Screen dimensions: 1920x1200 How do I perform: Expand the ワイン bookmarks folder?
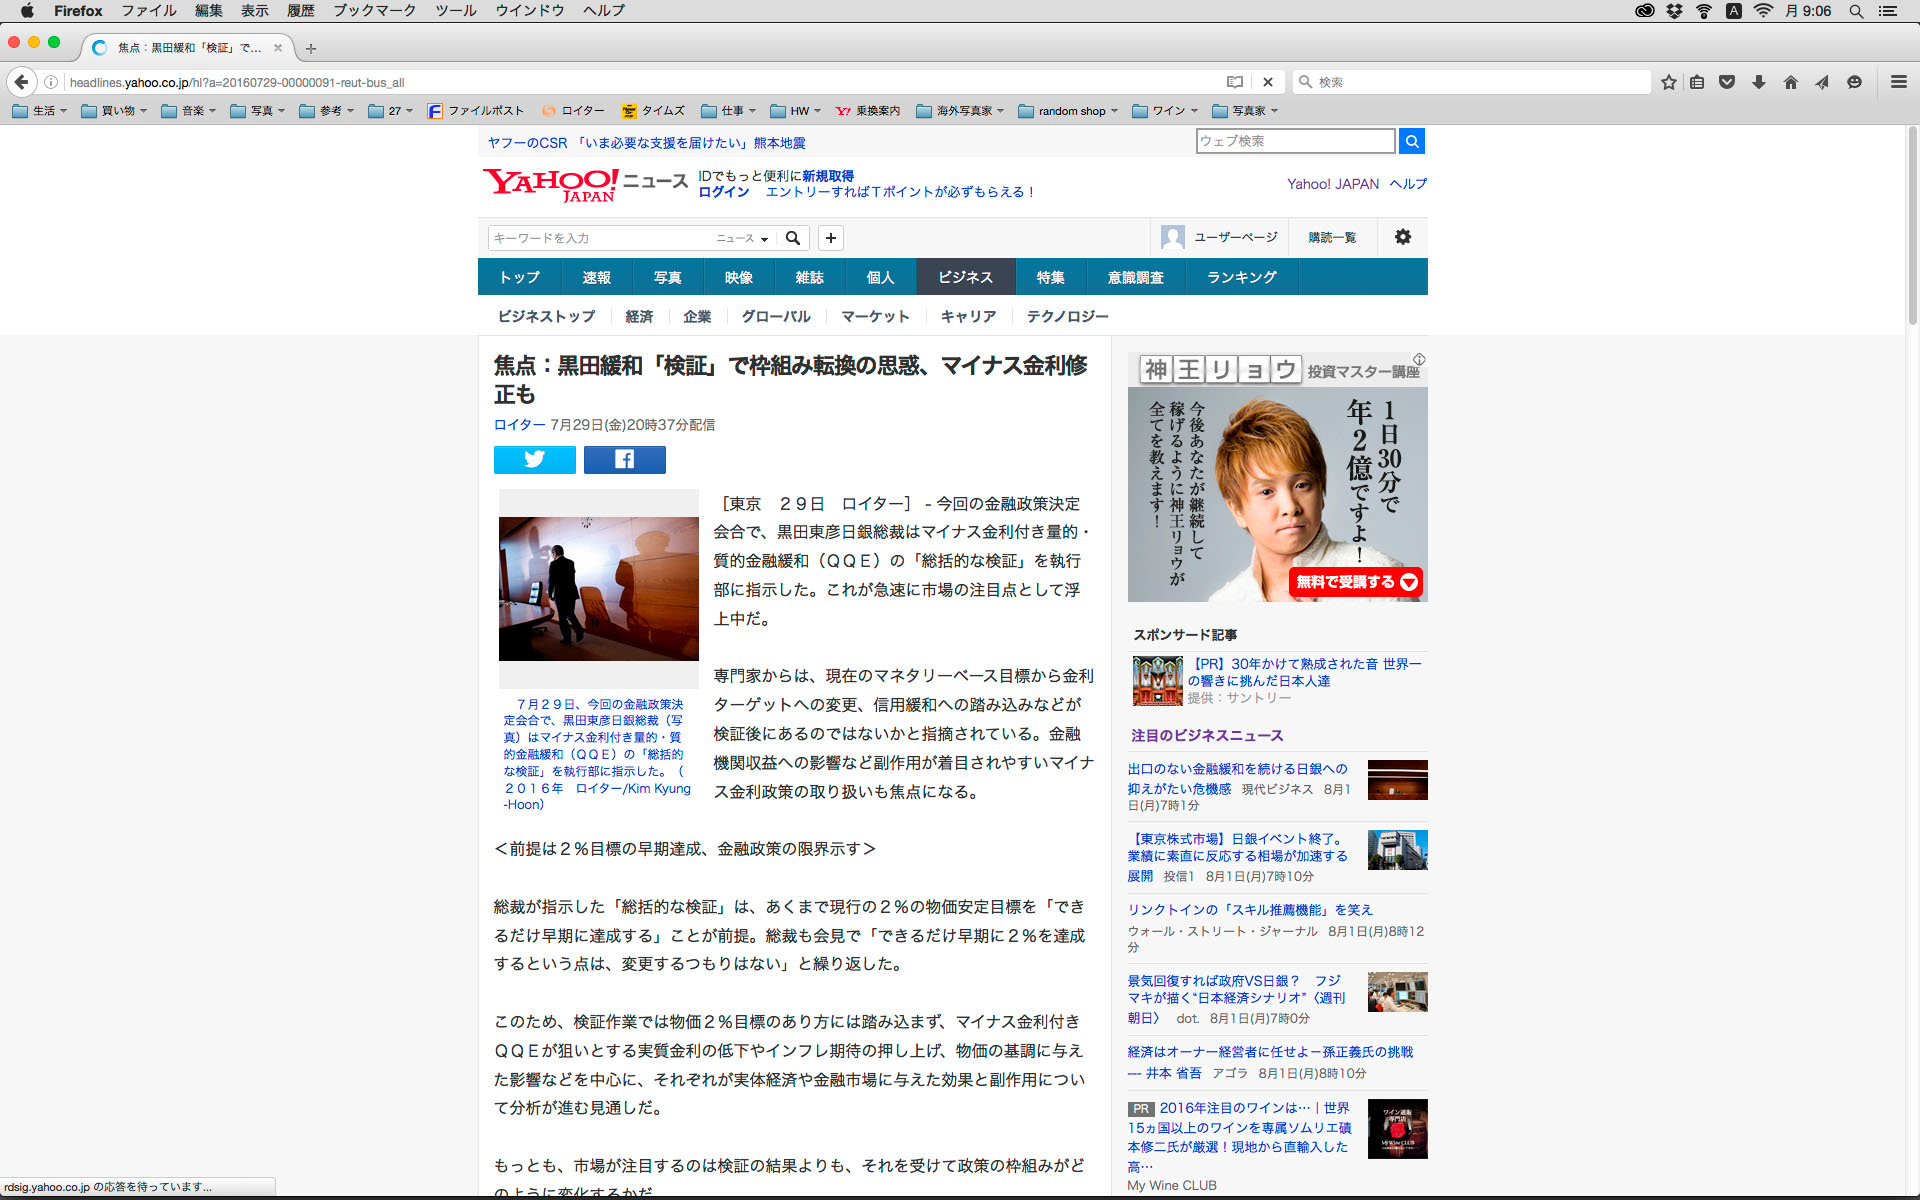(x=1165, y=111)
